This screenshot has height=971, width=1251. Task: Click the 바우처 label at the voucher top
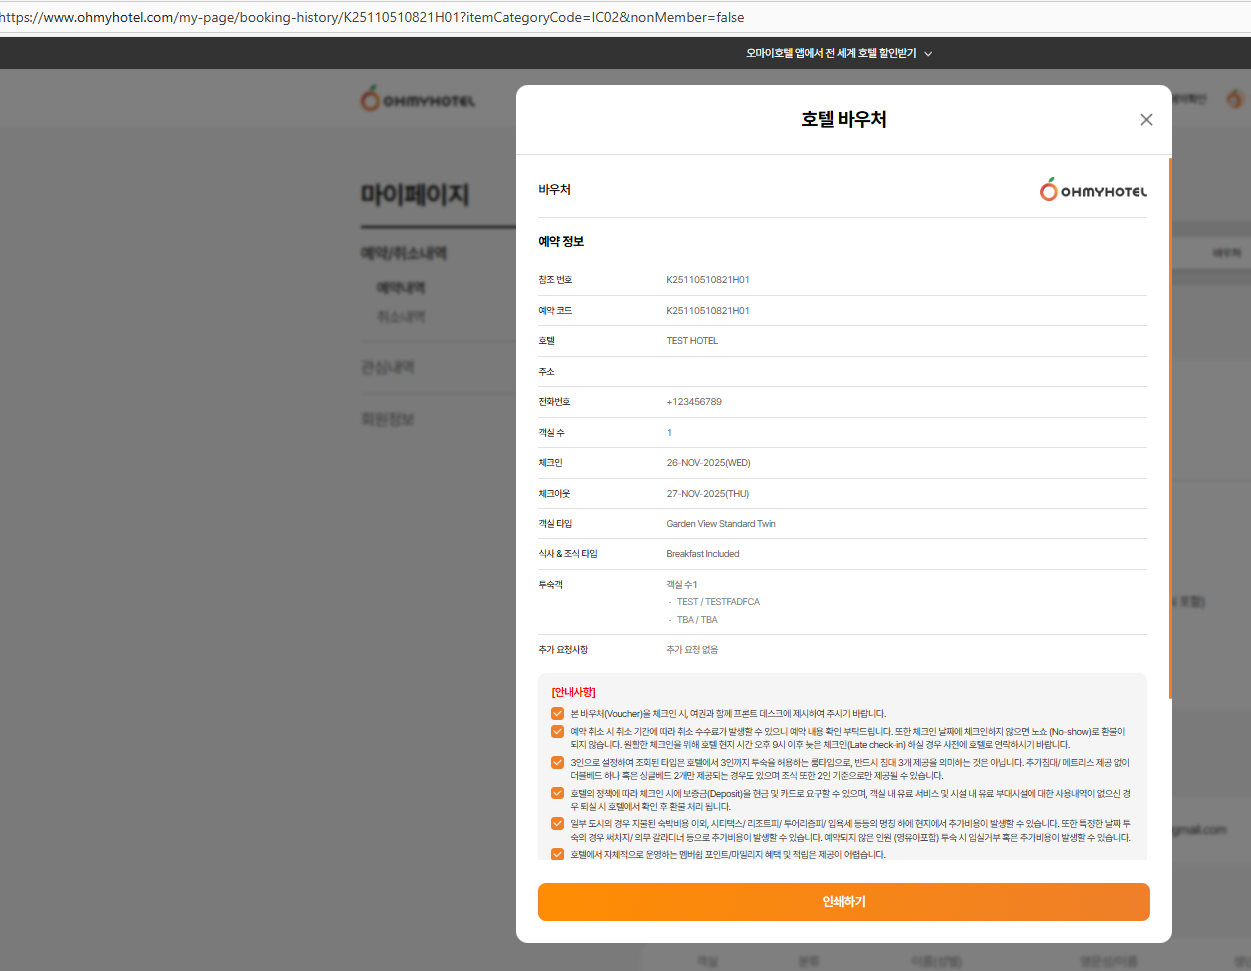pyautogui.click(x=554, y=190)
